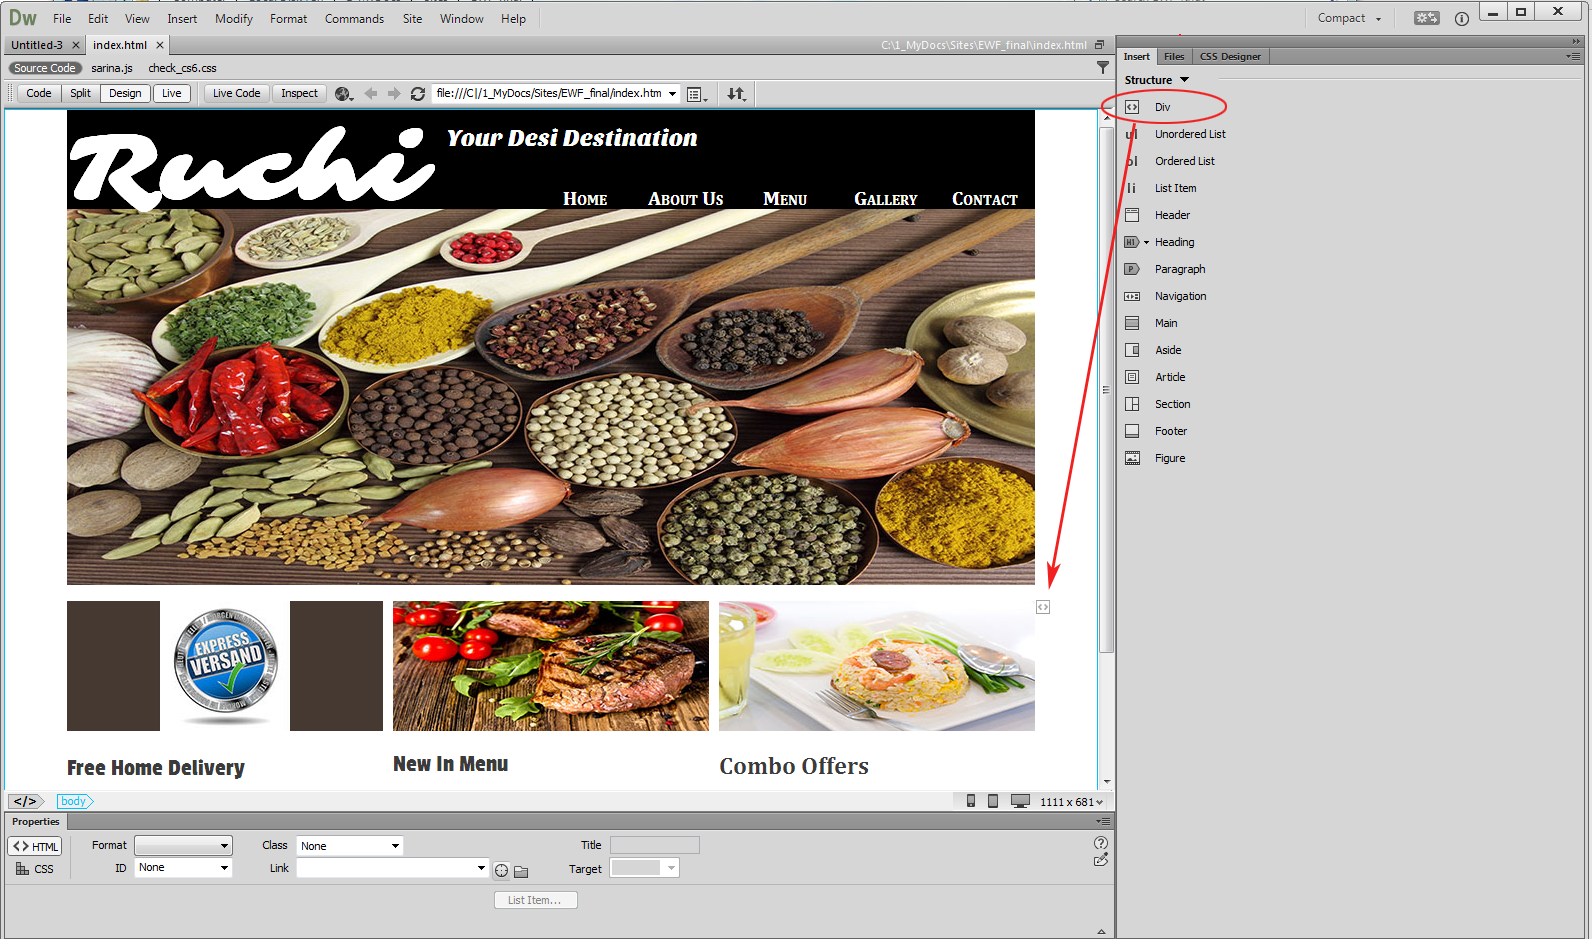Toggle Live Code mode

tap(237, 93)
